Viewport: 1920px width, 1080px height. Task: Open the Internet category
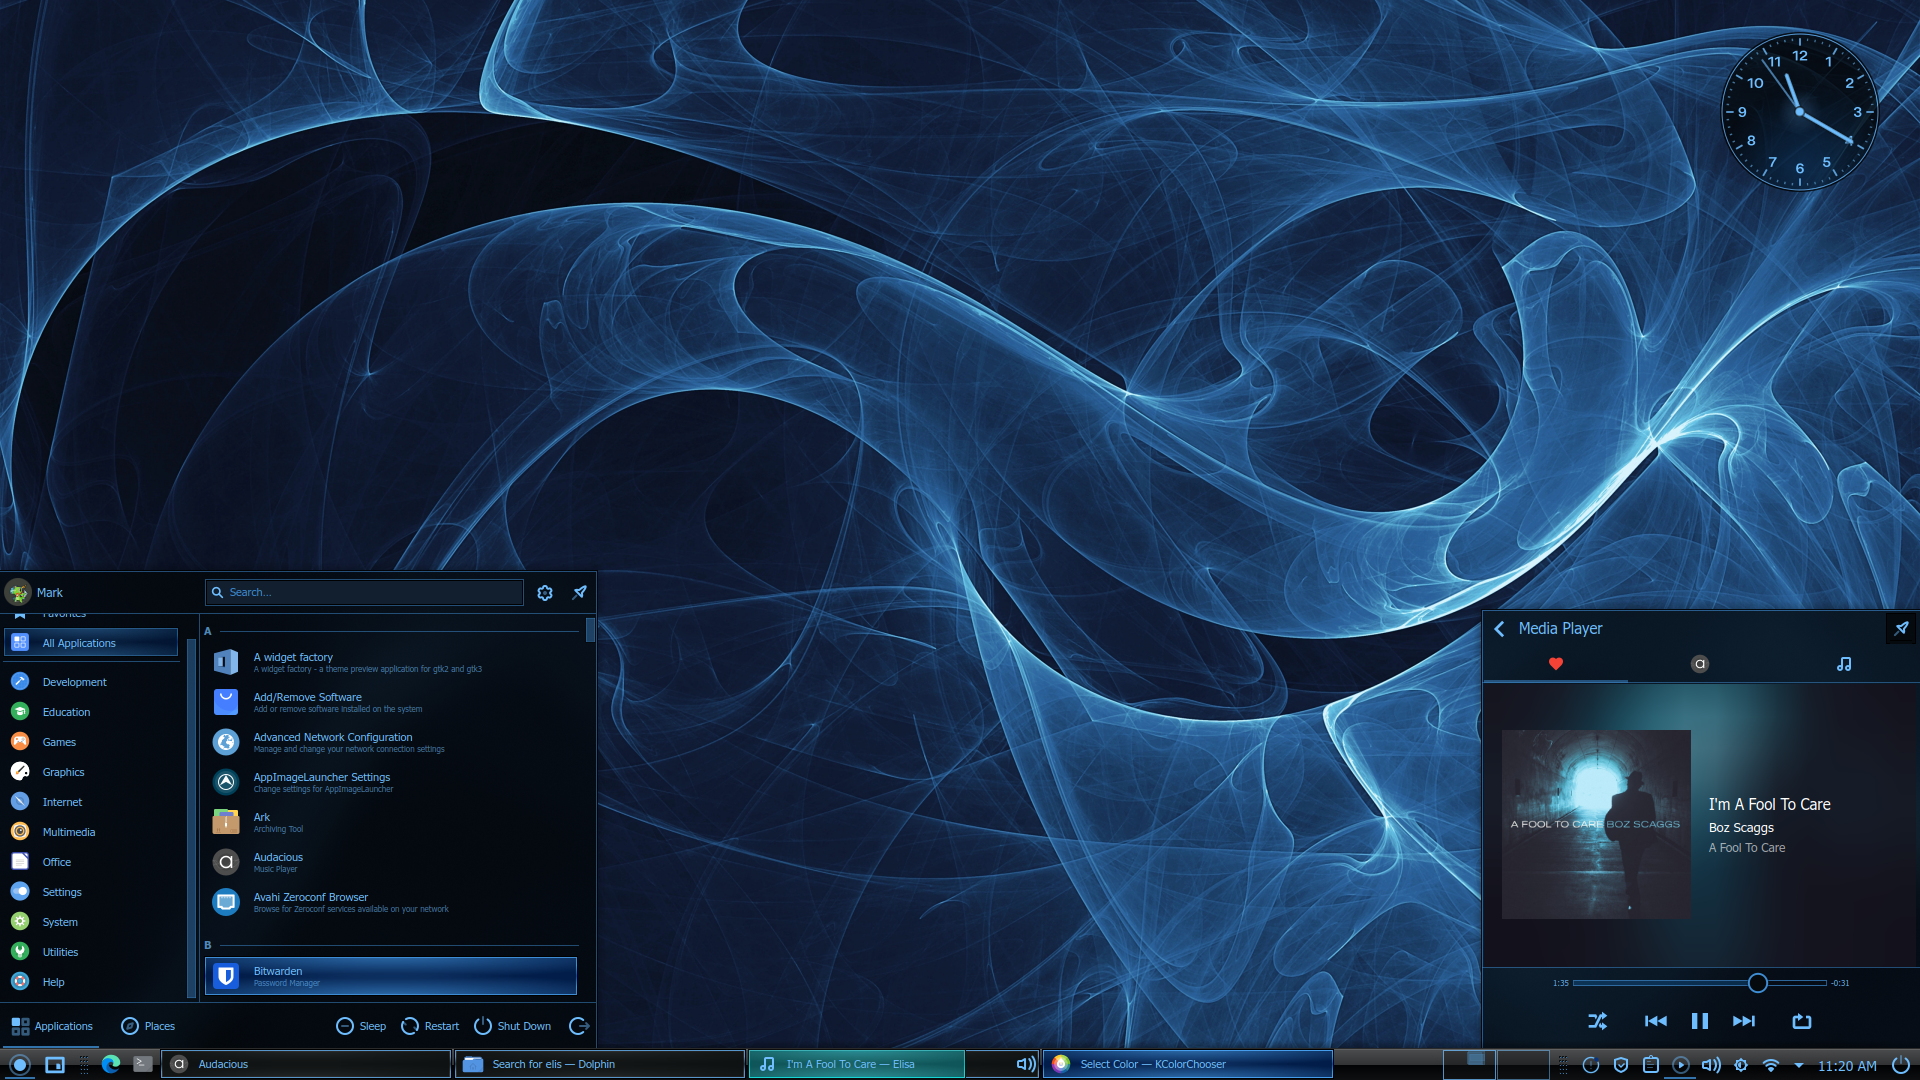(x=91, y=802)
